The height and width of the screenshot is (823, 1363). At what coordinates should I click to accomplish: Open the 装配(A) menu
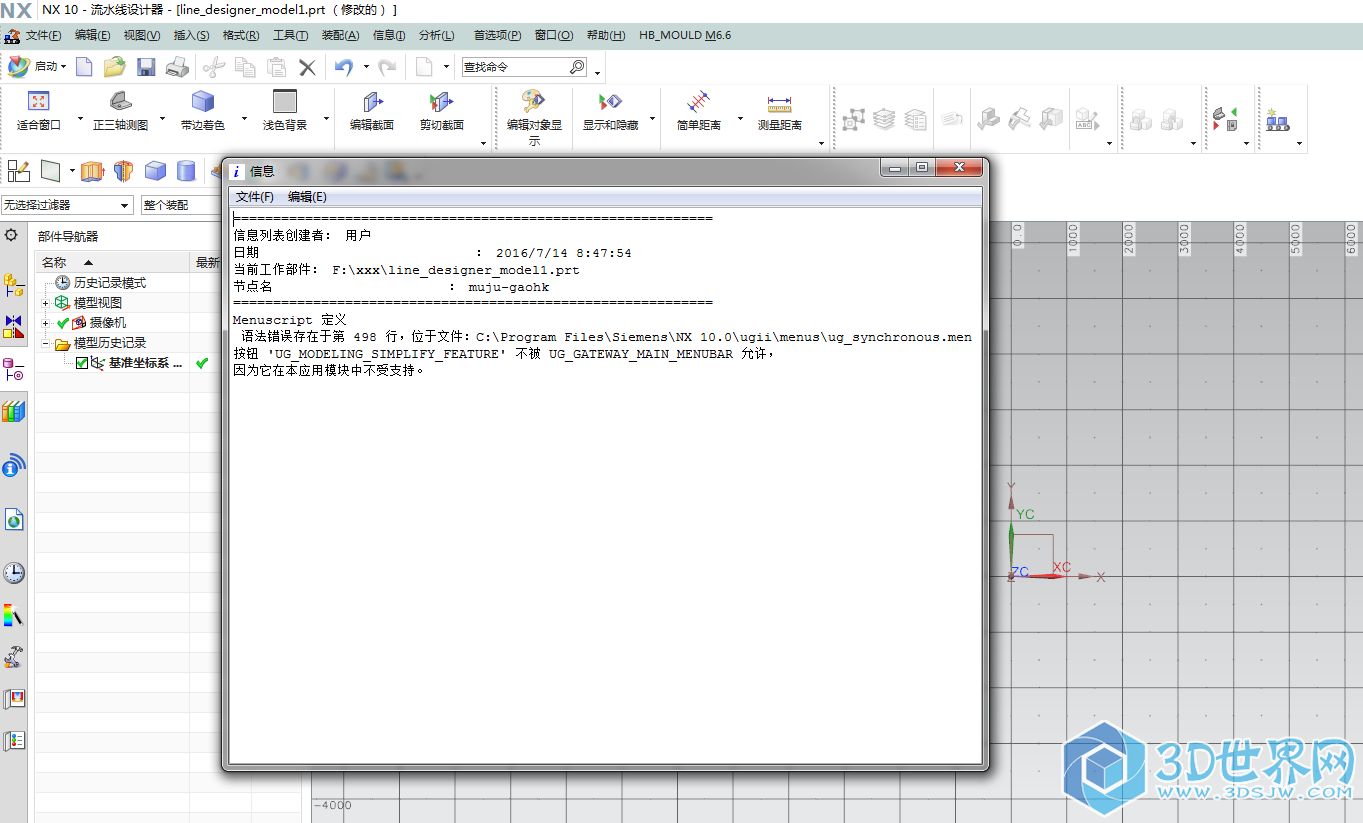[340, 35]
